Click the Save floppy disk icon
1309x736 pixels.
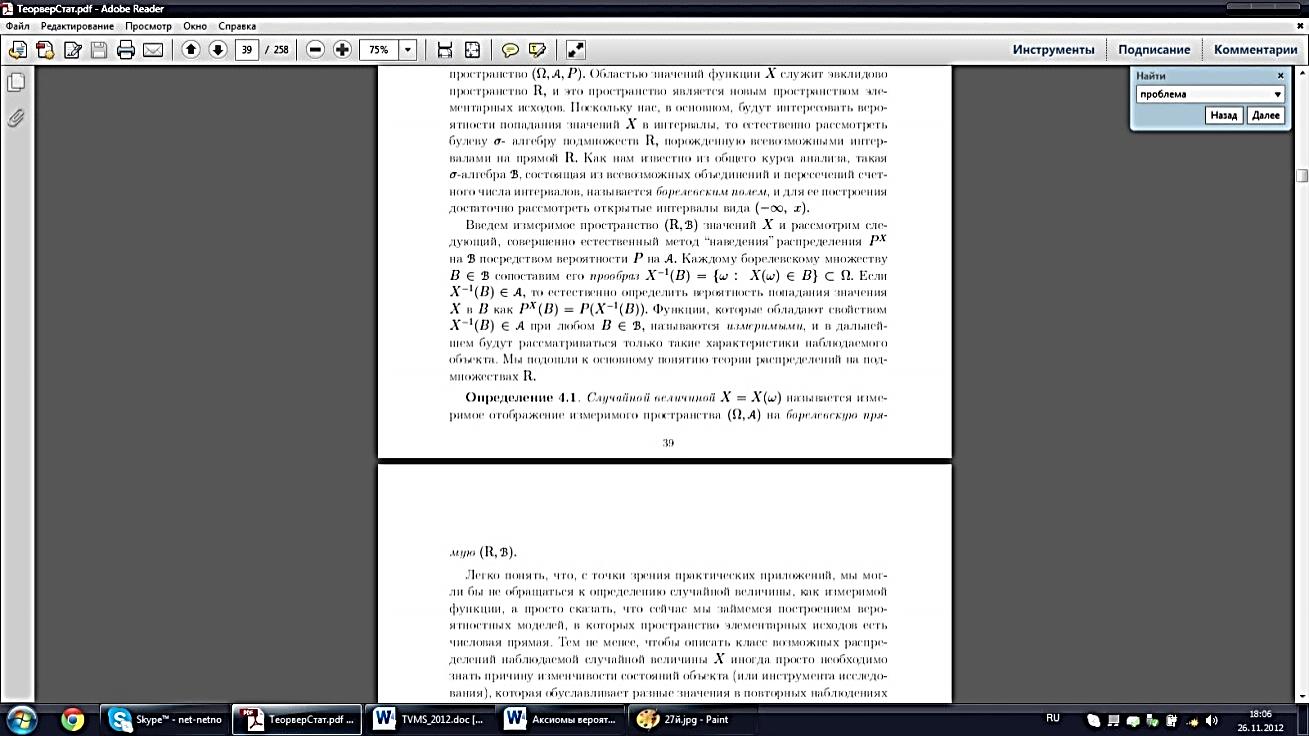point(99,49)
